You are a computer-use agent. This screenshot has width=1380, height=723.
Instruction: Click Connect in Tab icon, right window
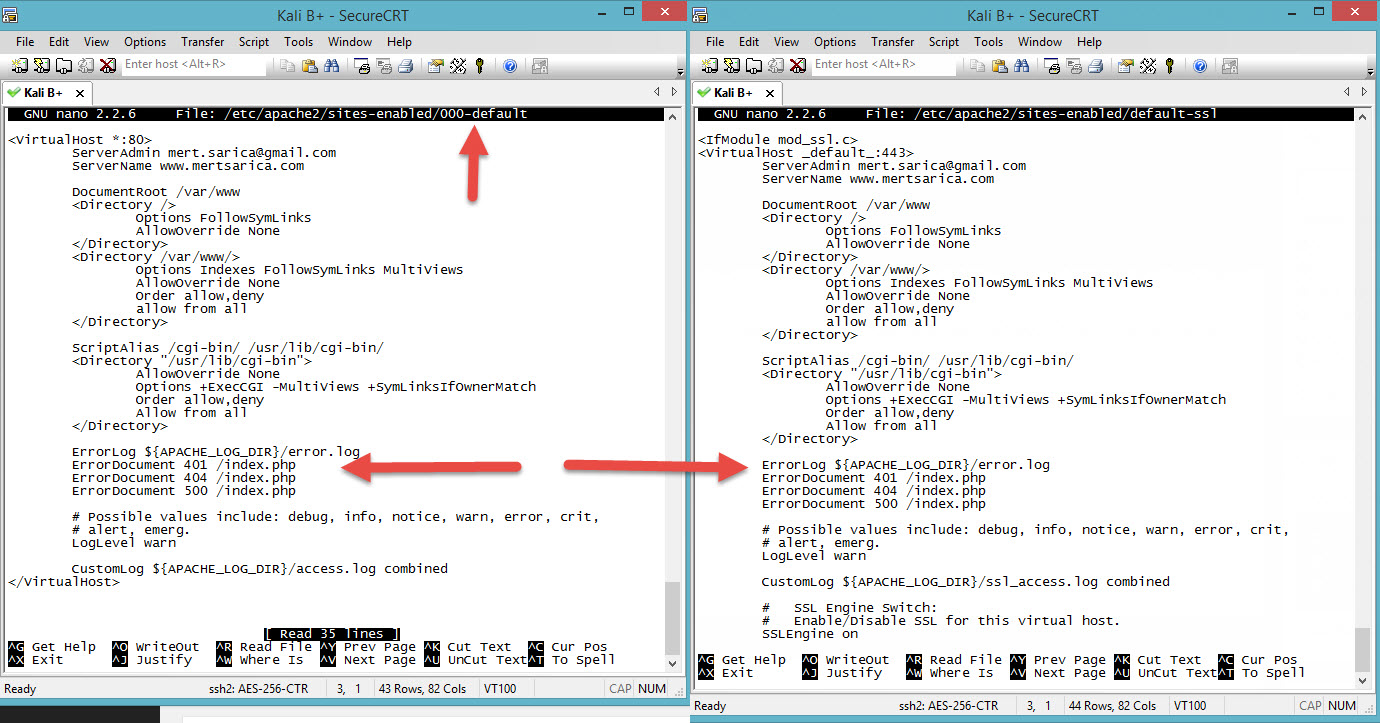tap(753, 65)
